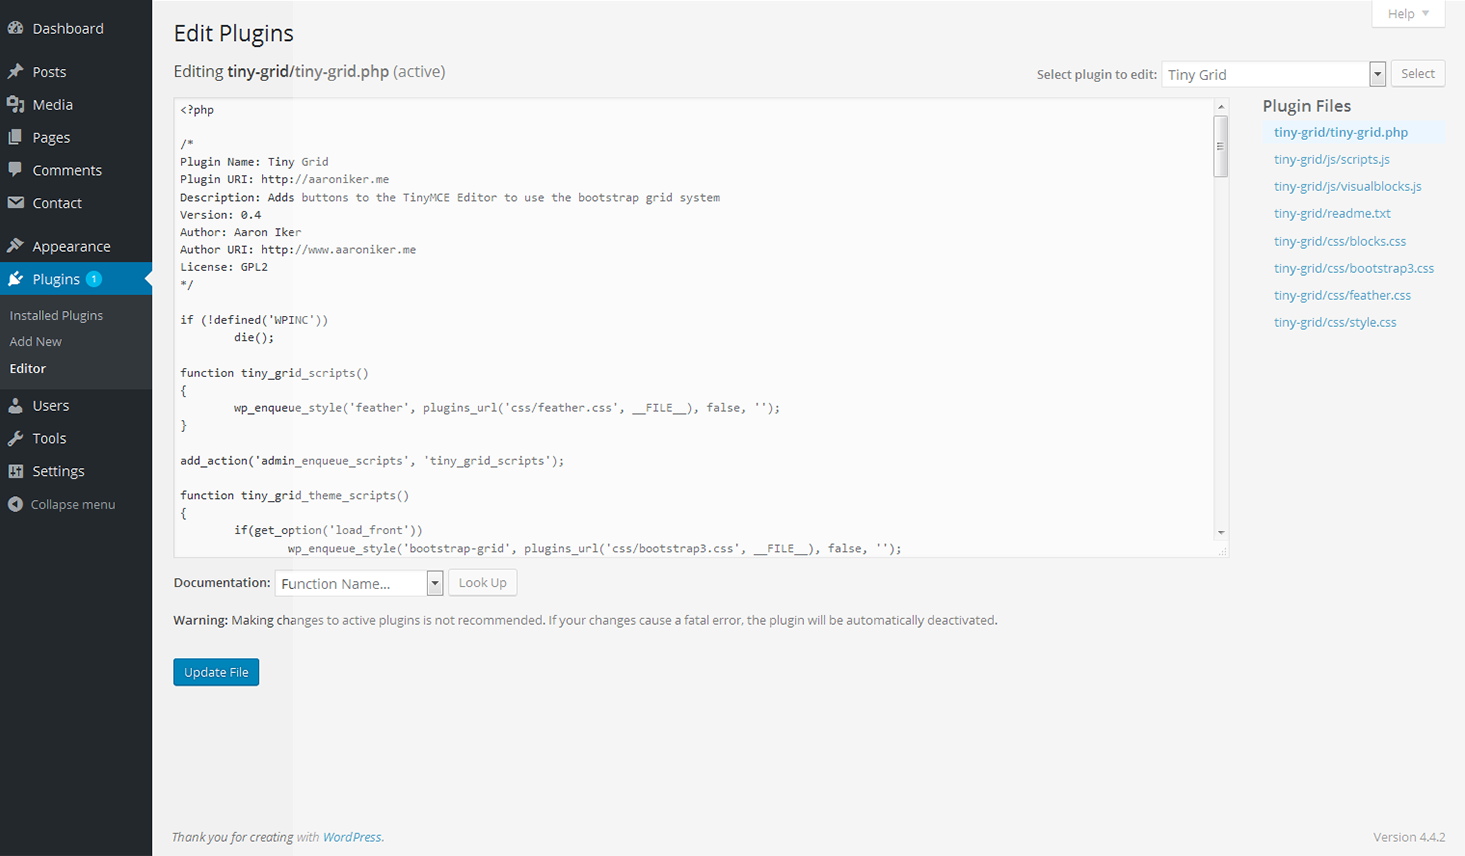Click the Users person icon

click(x=16, y=405)
